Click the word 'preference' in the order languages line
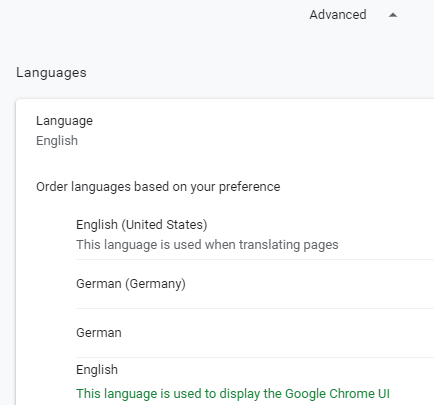 coord(249,187)
